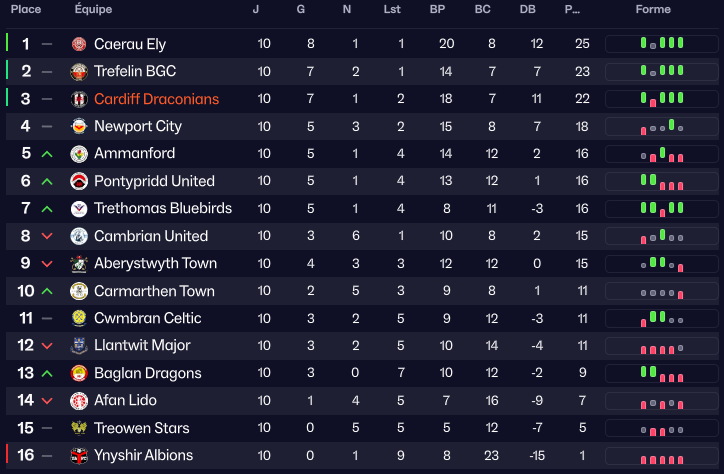Click the Ammanford team badge

click(79, 154)
